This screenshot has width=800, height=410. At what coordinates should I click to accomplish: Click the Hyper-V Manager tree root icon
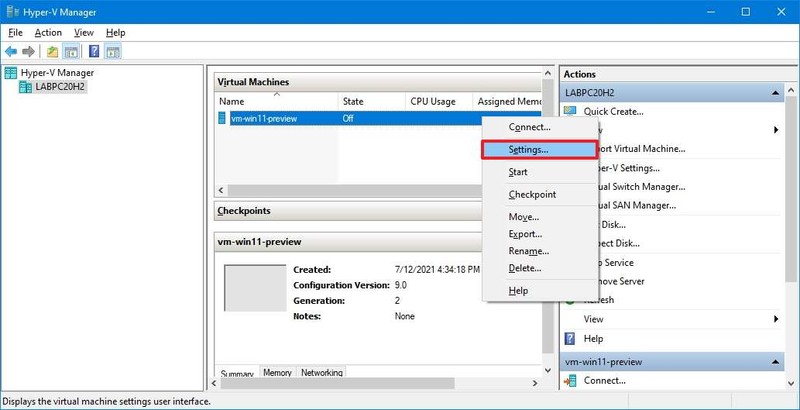coord(11,73)
